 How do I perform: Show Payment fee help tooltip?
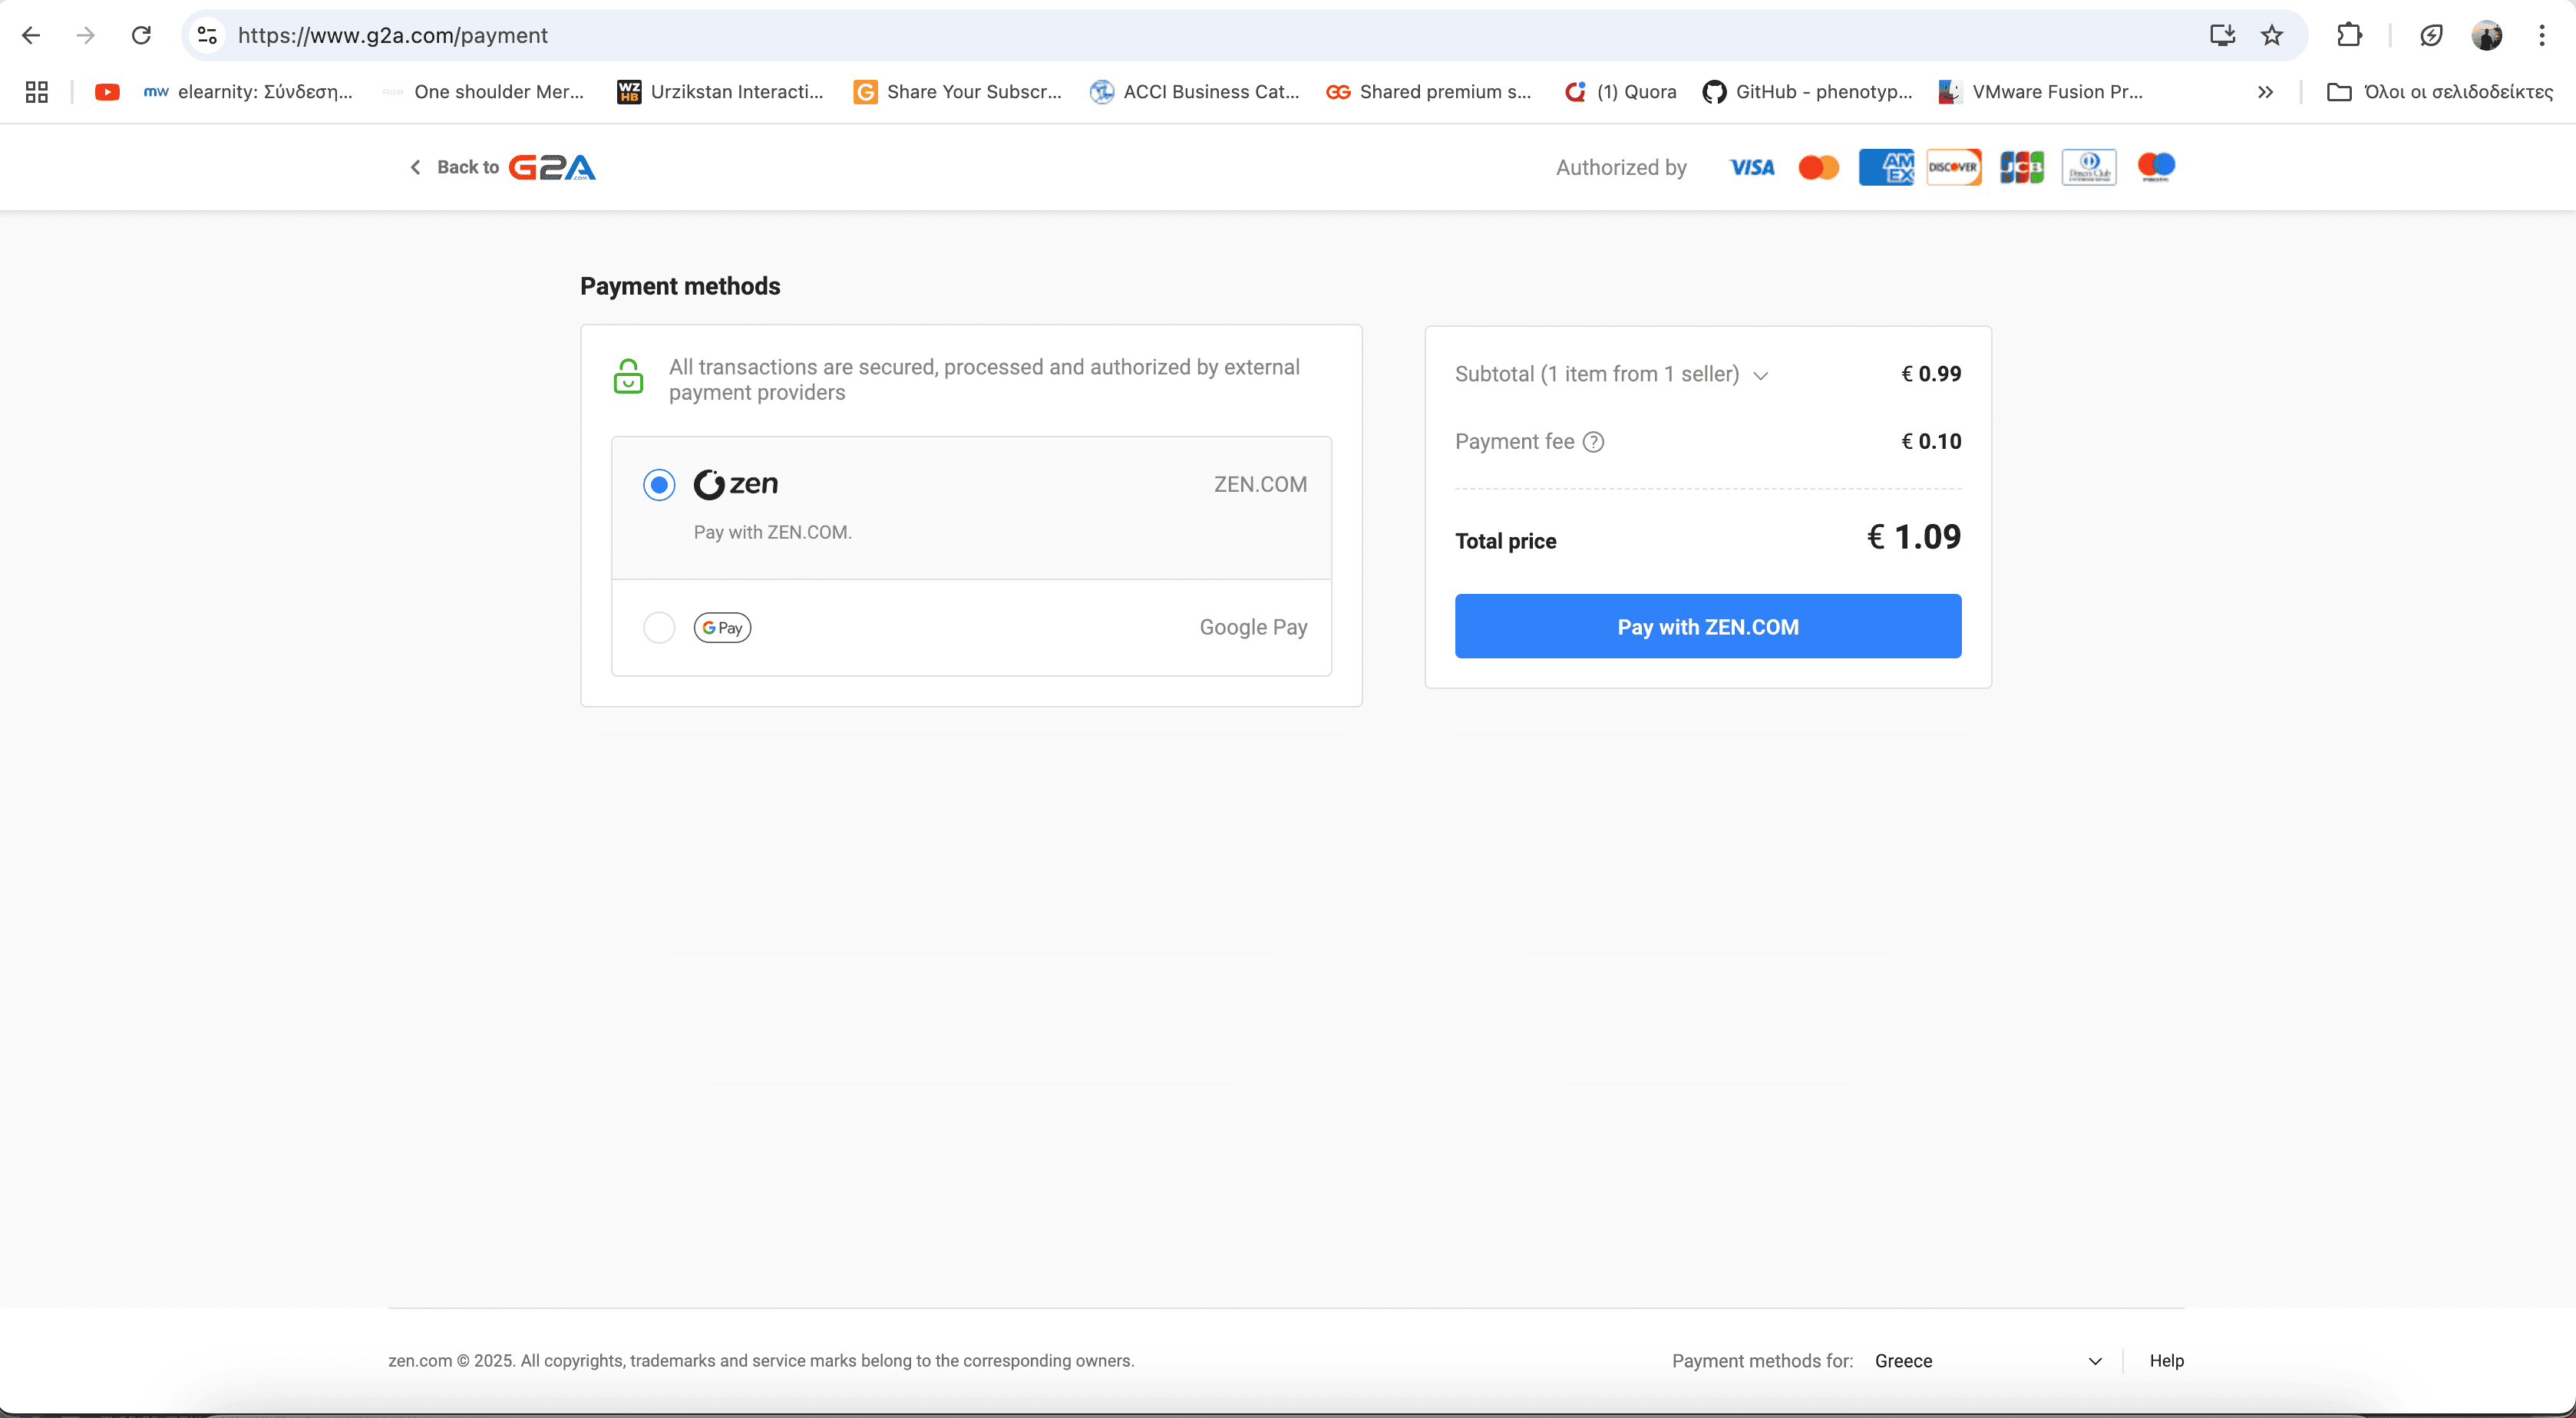[1594, 442]
